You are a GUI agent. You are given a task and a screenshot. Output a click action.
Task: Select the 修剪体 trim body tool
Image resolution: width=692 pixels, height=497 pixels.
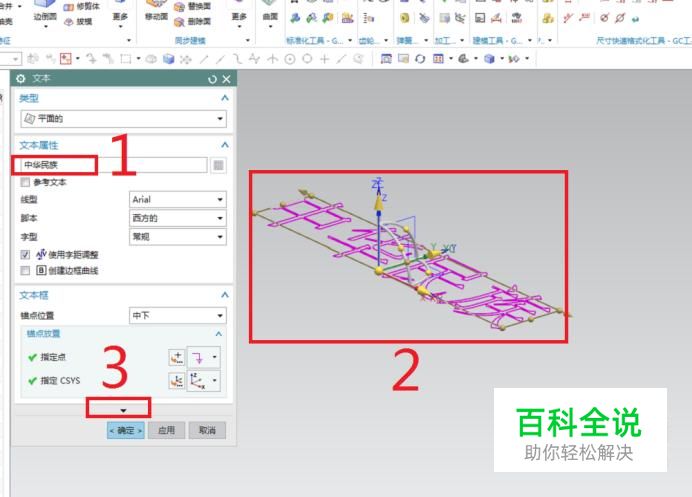pos(82,7)
